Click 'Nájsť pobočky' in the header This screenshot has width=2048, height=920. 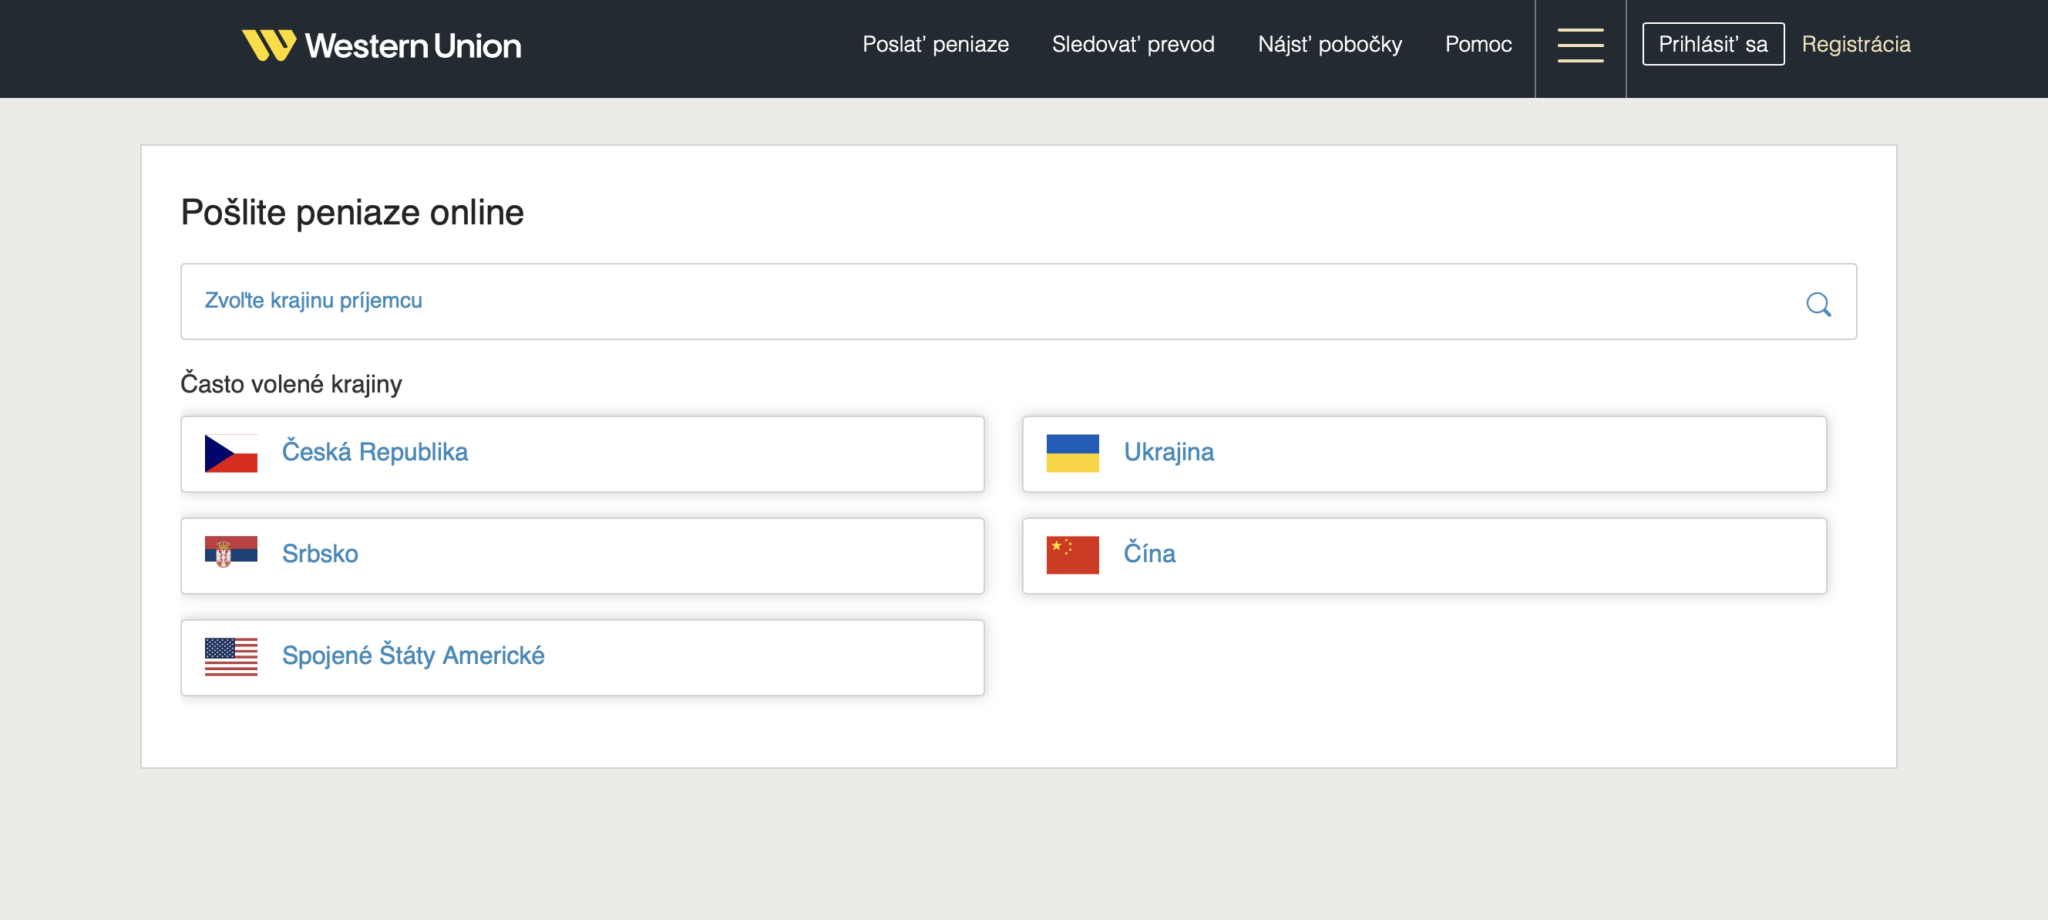point(1330,44)
